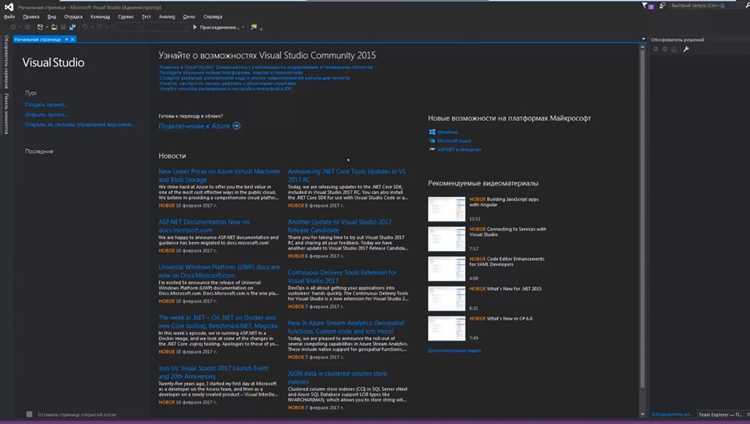Image resolution: width=750 pixels, height=424 pixels.
Task: Click the Открыть проект link
Action: pyautogui.click(x=46, y=114)
